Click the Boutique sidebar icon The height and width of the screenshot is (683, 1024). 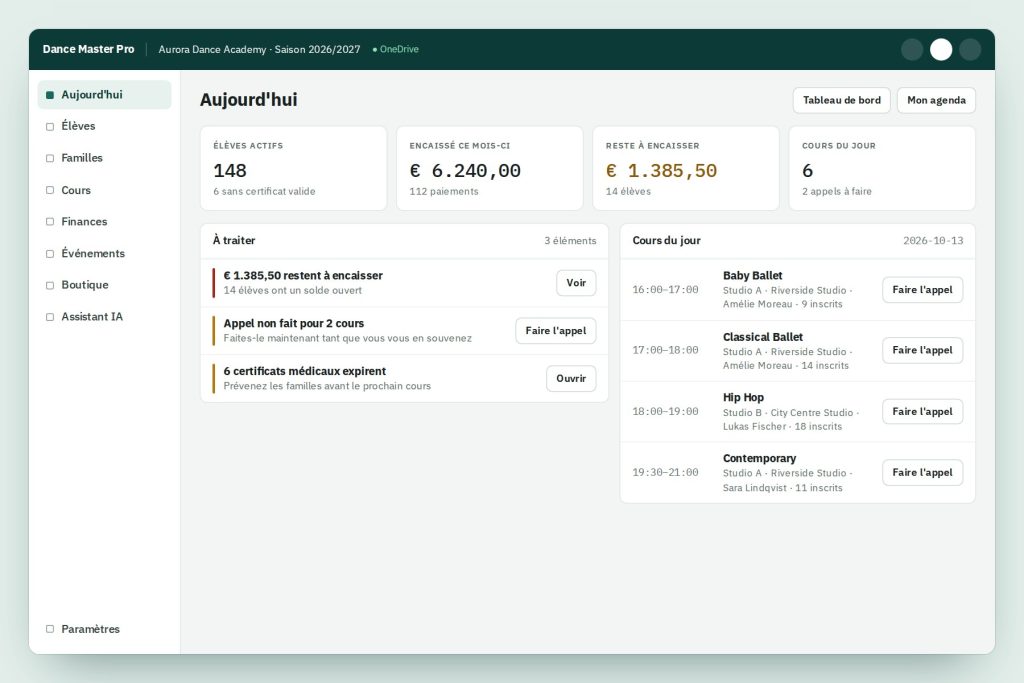coord(50,285)
